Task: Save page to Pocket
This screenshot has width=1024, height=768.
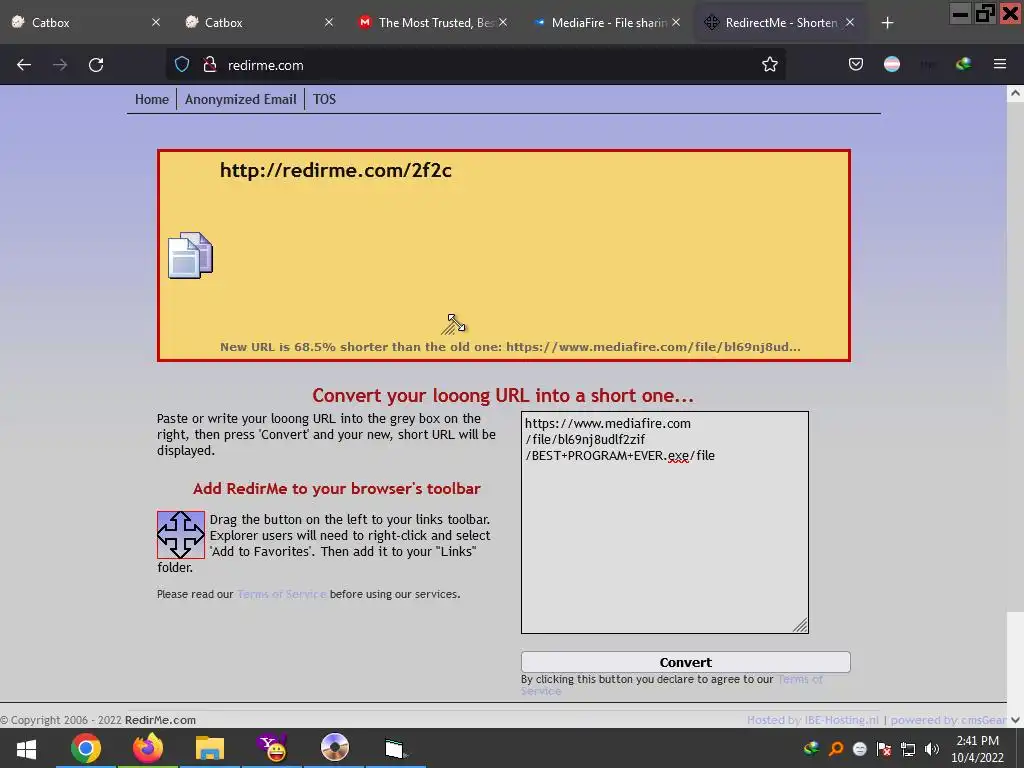Action: point(856,64)
